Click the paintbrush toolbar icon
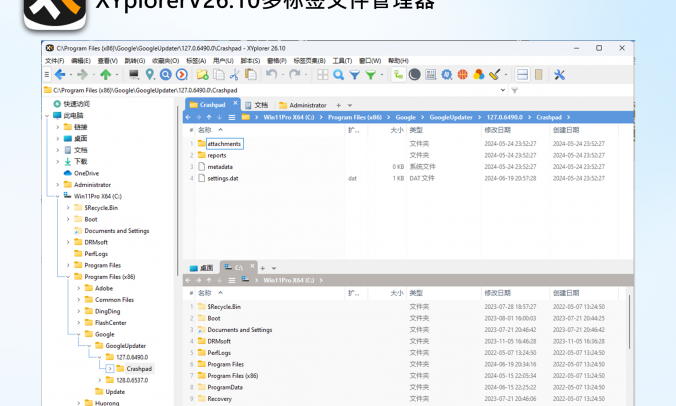This screenshot has width=676, height=406. [x=494, y=75]
